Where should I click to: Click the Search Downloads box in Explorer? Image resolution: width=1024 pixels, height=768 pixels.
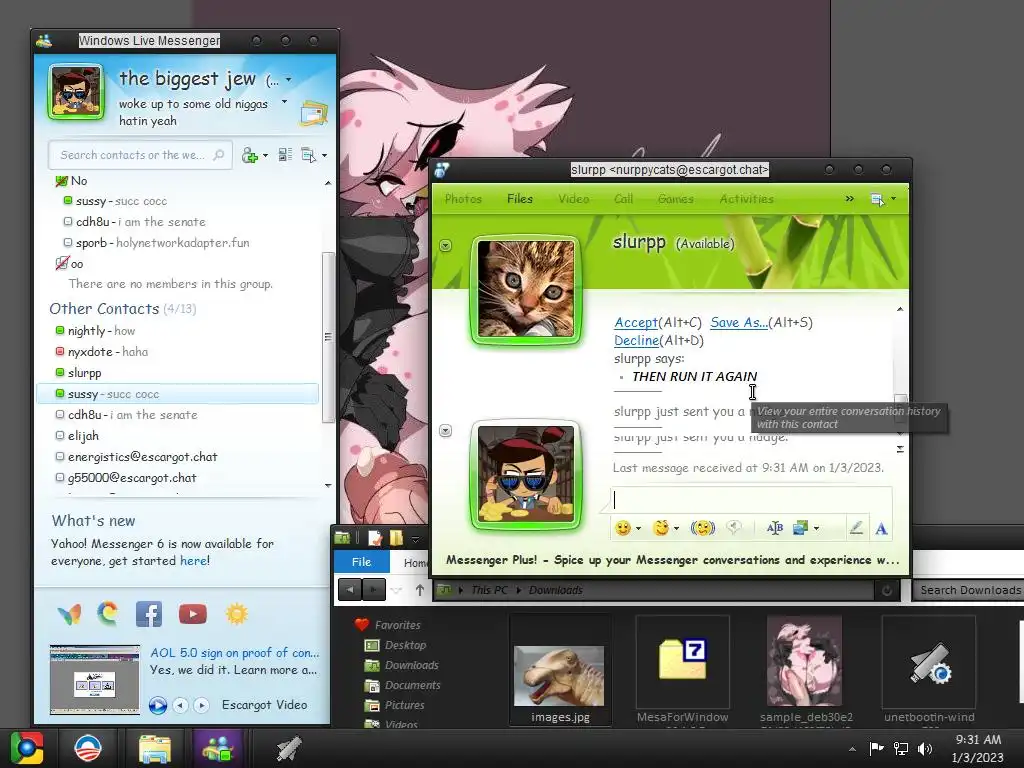(x=969, y=590)
